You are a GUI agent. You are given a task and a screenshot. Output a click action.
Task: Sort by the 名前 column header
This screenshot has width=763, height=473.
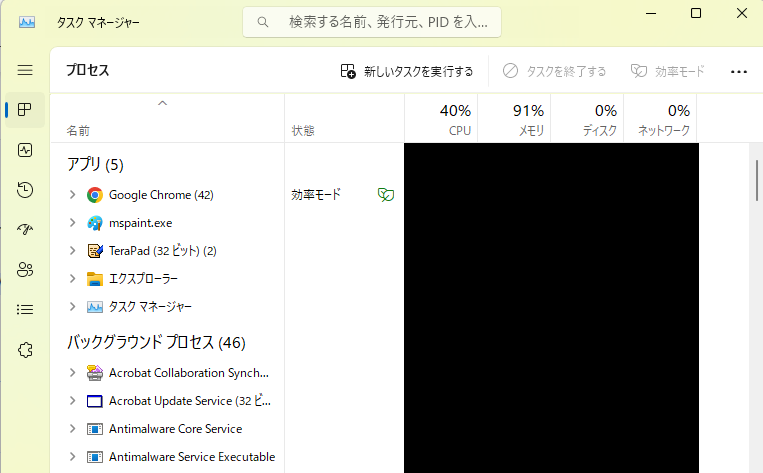coord(167,118)
